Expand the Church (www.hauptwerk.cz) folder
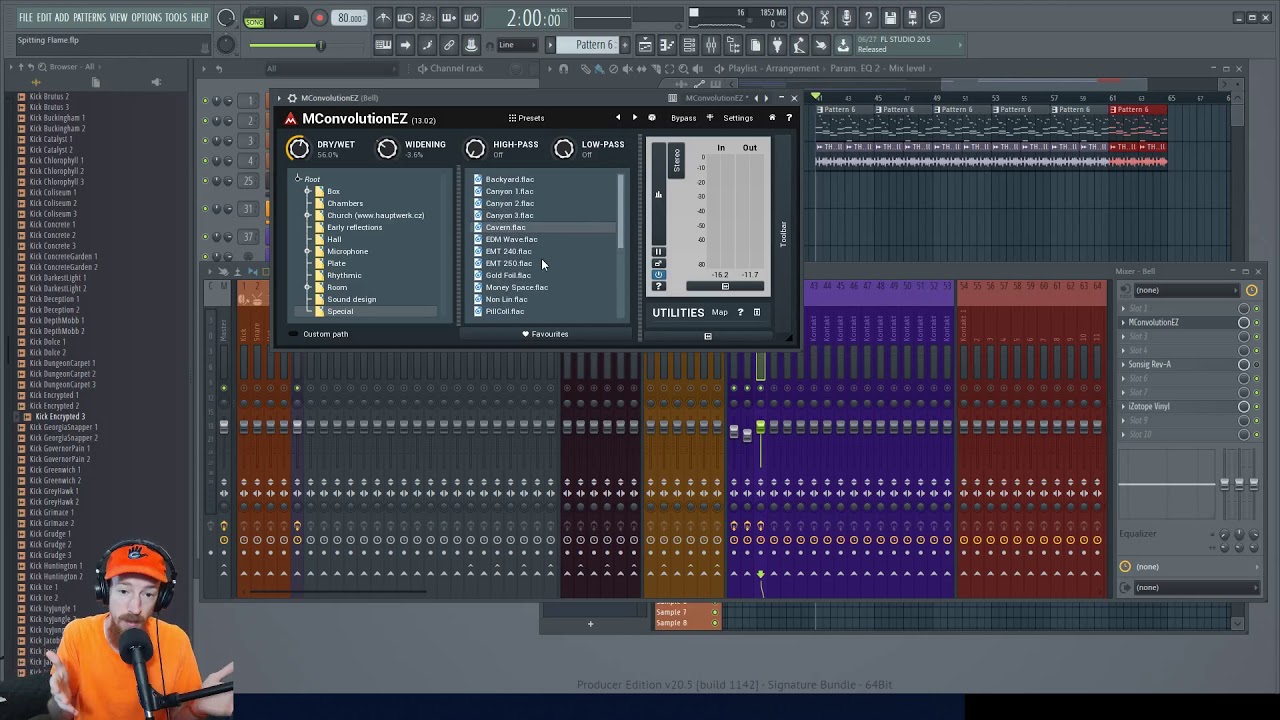 click(308, 215)
